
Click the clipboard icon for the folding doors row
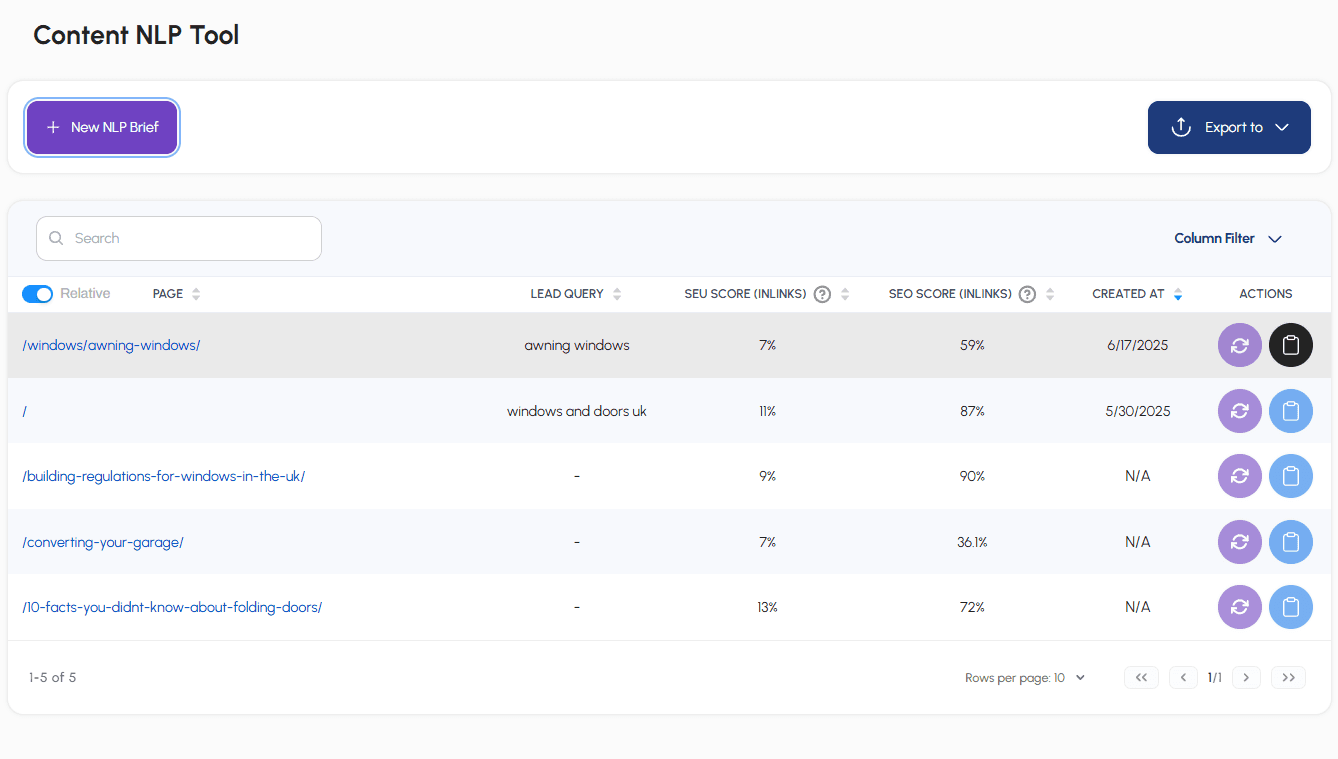1290,607
